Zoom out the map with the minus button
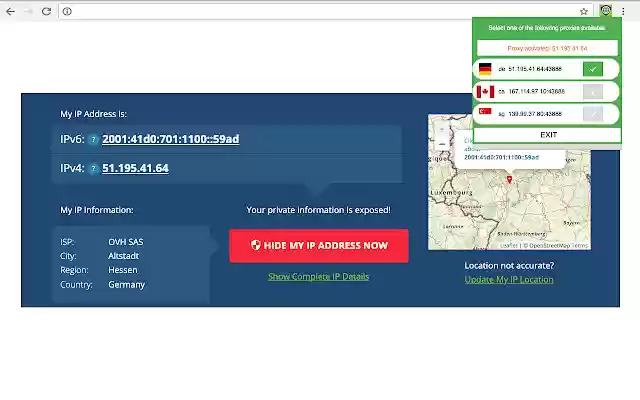The height and width of the screenshot is (400, 640). pyautogui.click(x=442, y=144)
